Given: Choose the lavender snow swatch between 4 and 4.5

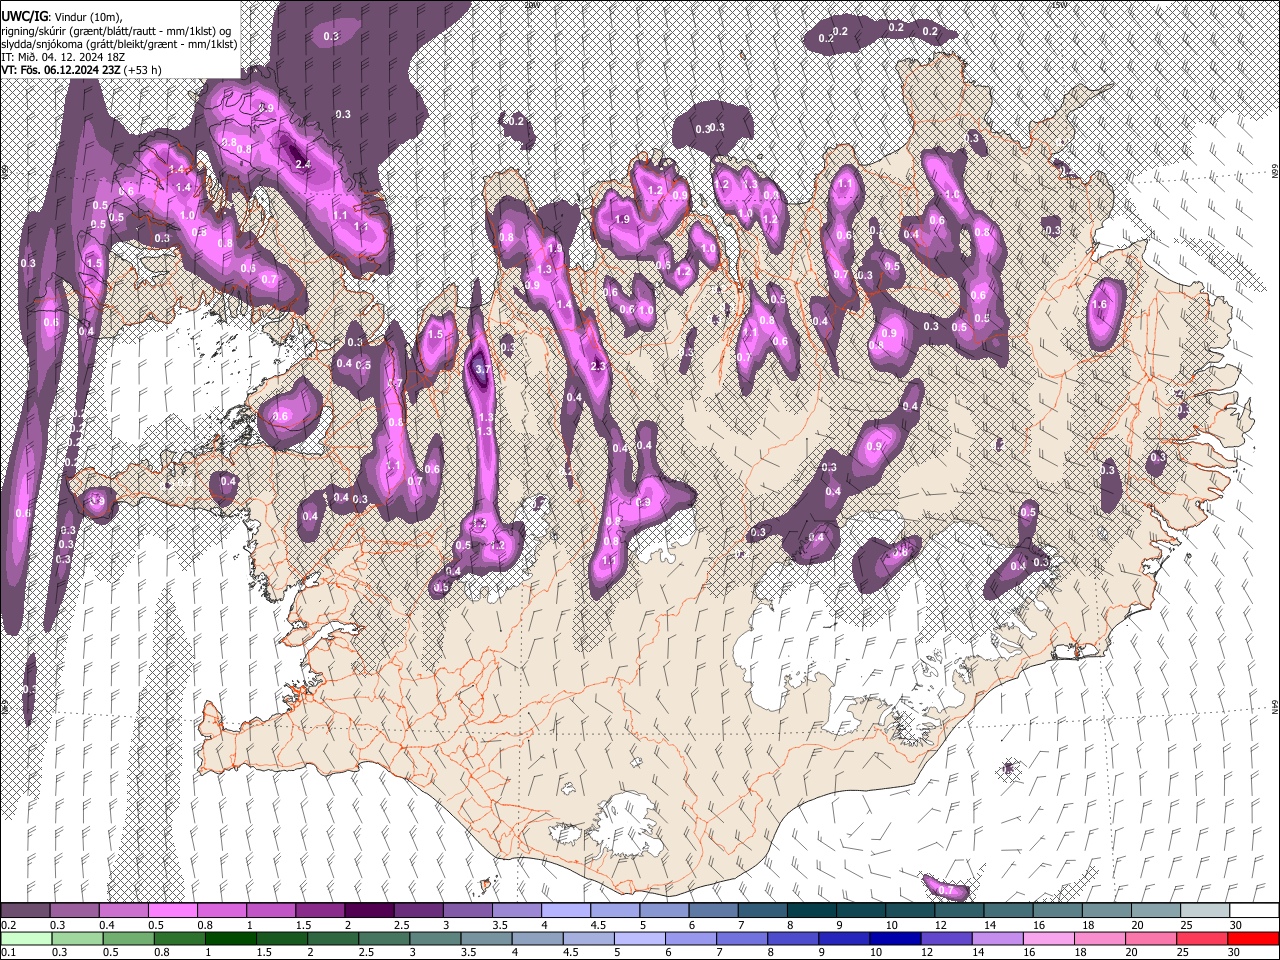Looking at the screenshot, I should tap(566, 911).
